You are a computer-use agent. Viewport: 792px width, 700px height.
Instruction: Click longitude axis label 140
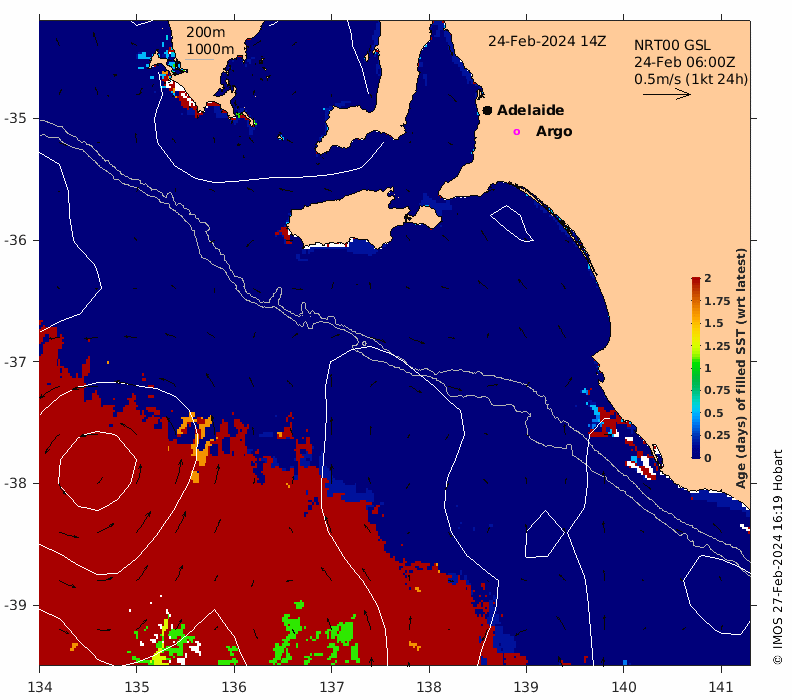point(624,687)
